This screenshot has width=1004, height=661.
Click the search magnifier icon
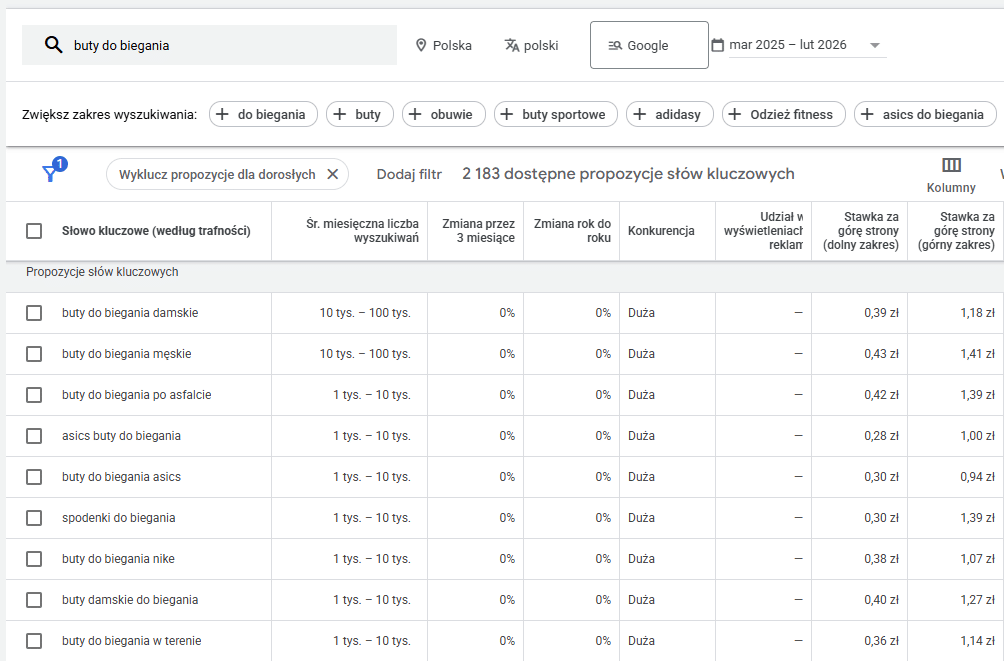point(54,45)
